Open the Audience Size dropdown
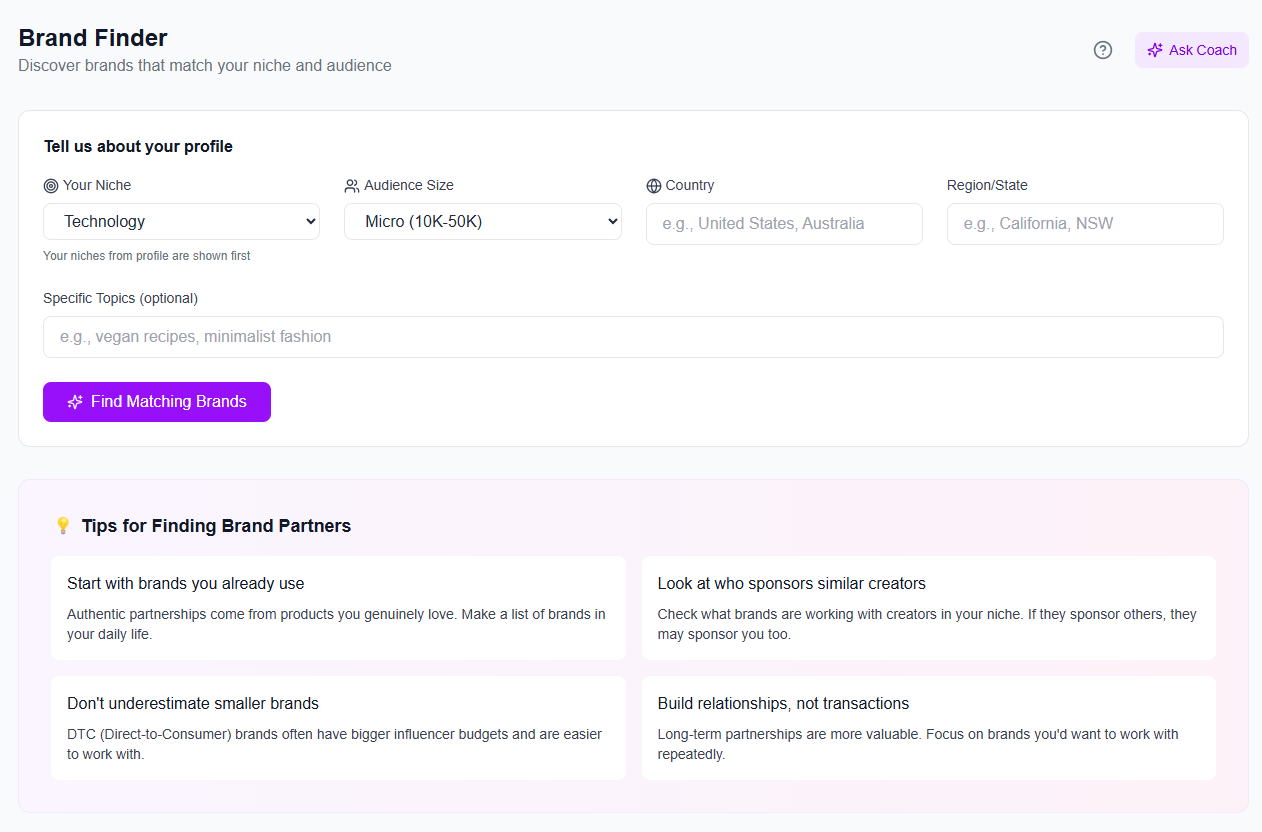 coord(482,222)
